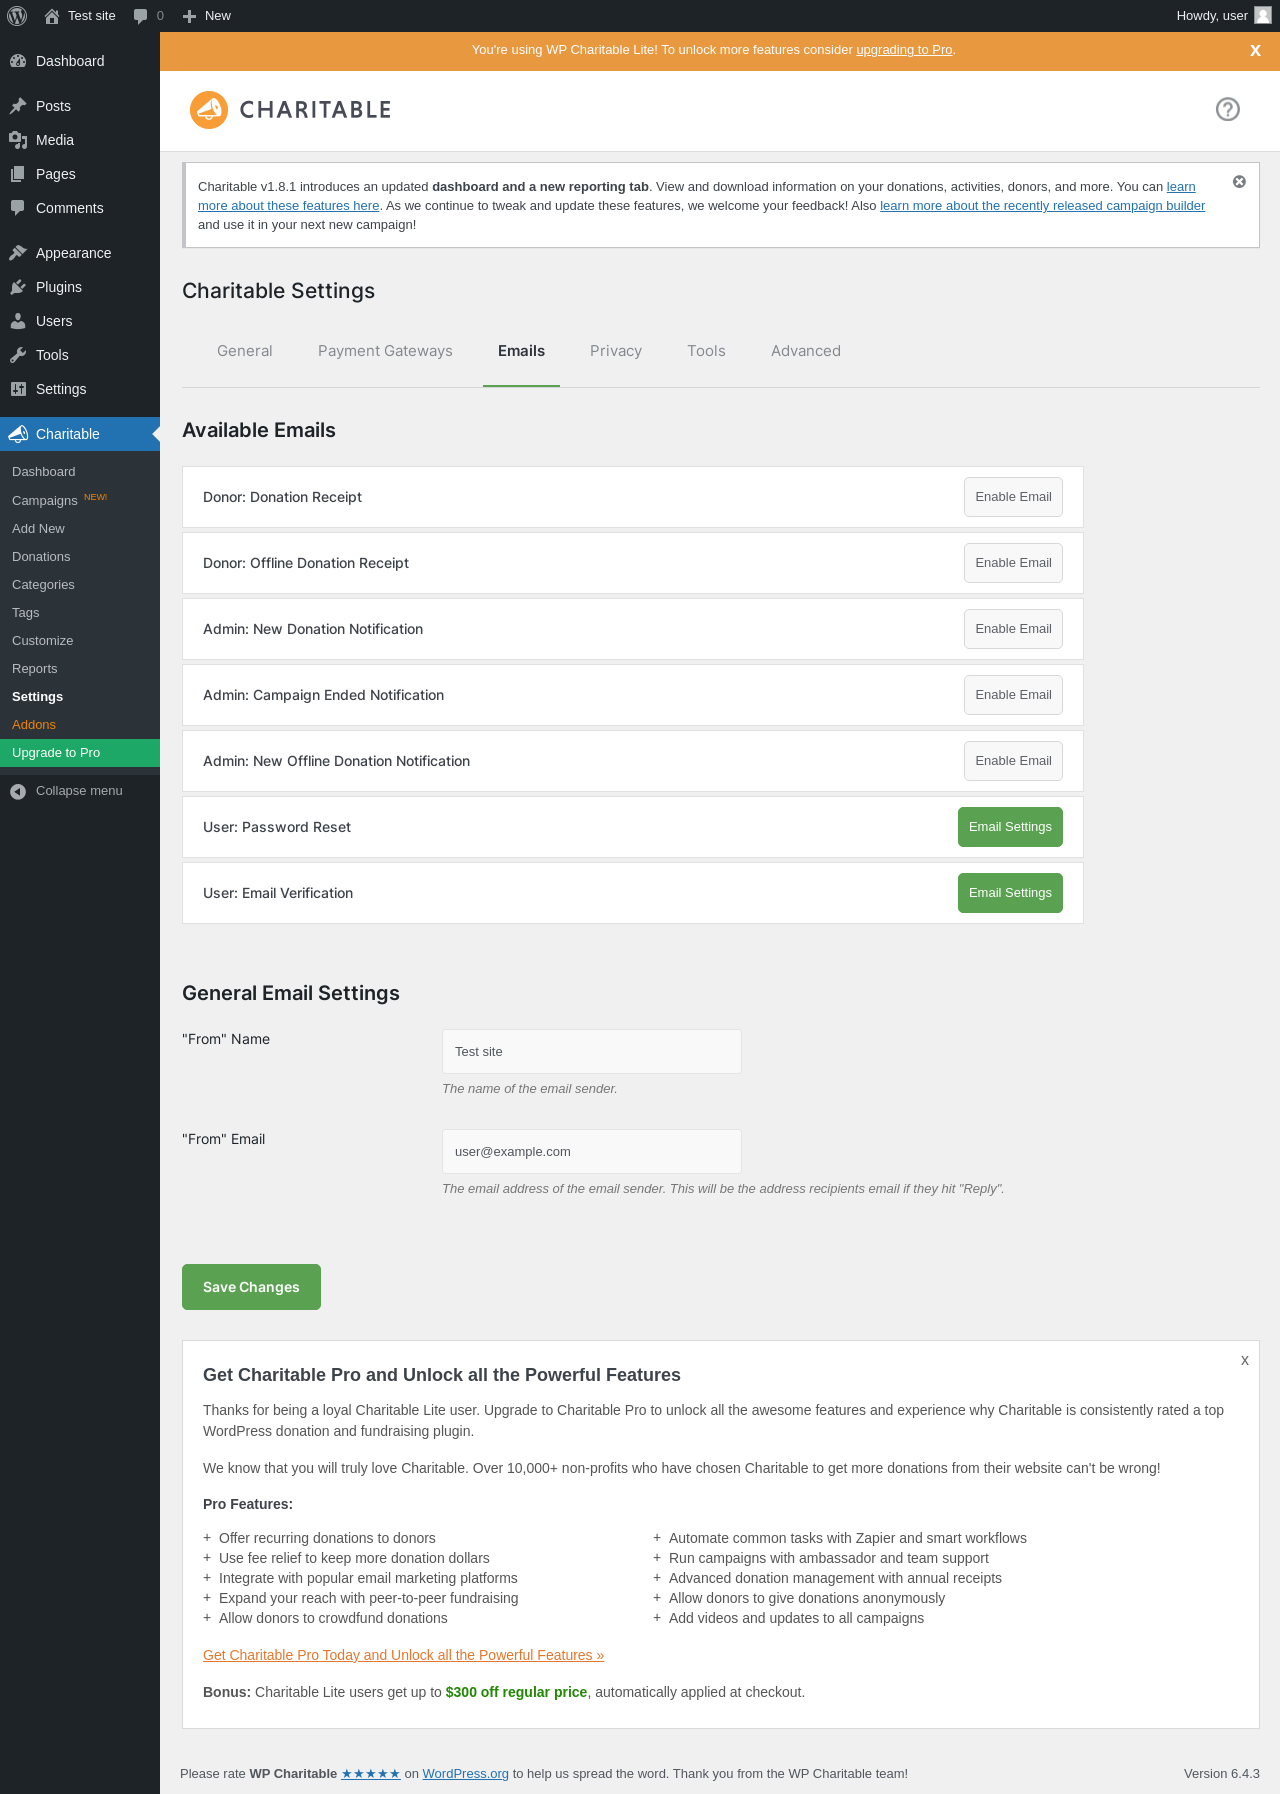Switch to the Advanced tab
The image size is (1280, 1794).
[806, 351]
